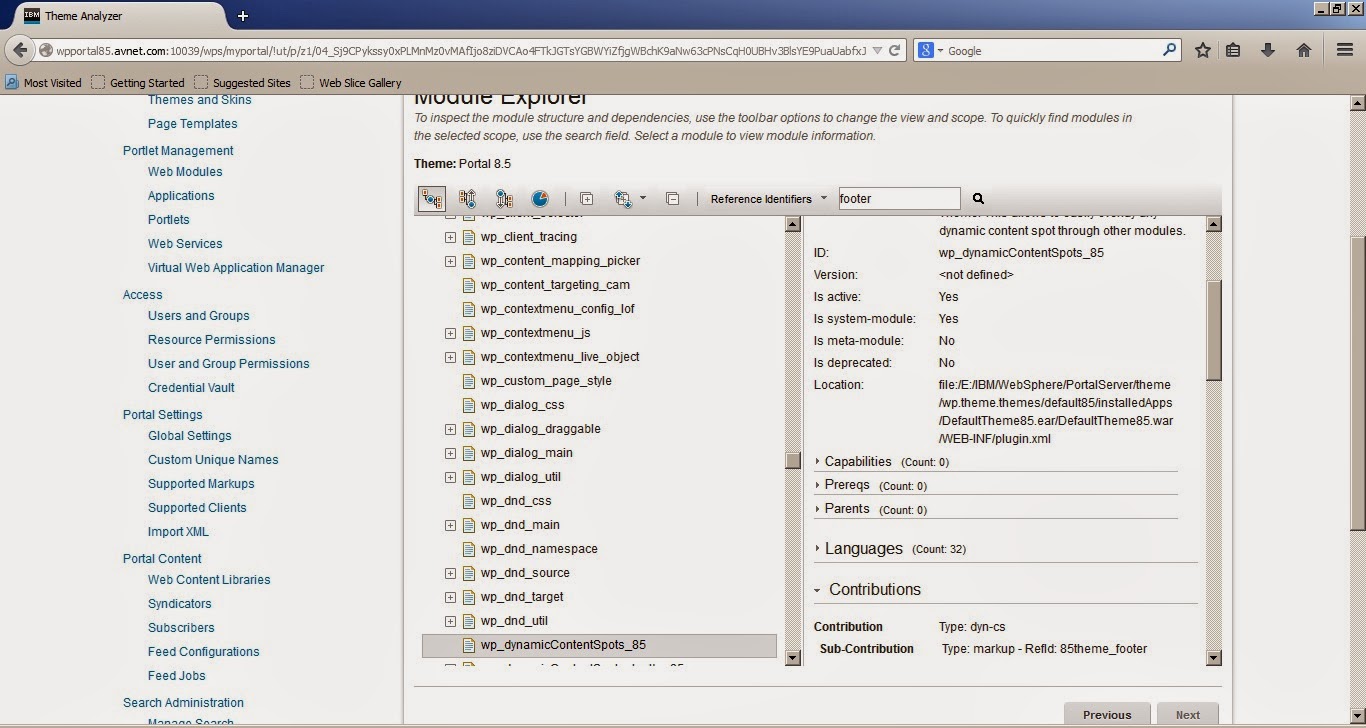This screenshot has width=1366, height=728.
Task: Select the Theme Analyzer browser tab
Action: (120, 16)
